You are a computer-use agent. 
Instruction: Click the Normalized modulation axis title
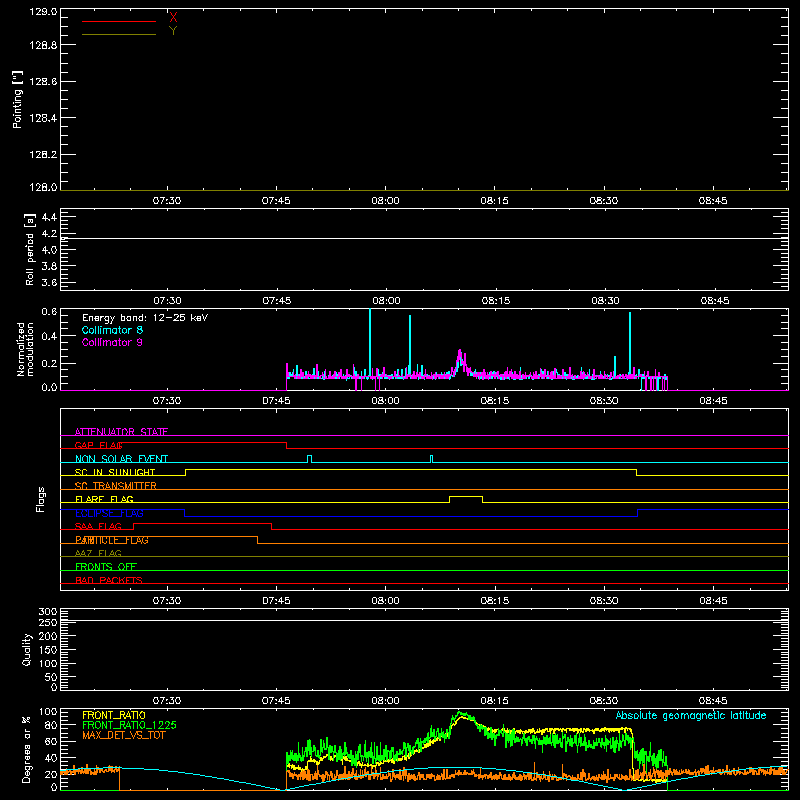pyautogui.click(x=25, y=349)
